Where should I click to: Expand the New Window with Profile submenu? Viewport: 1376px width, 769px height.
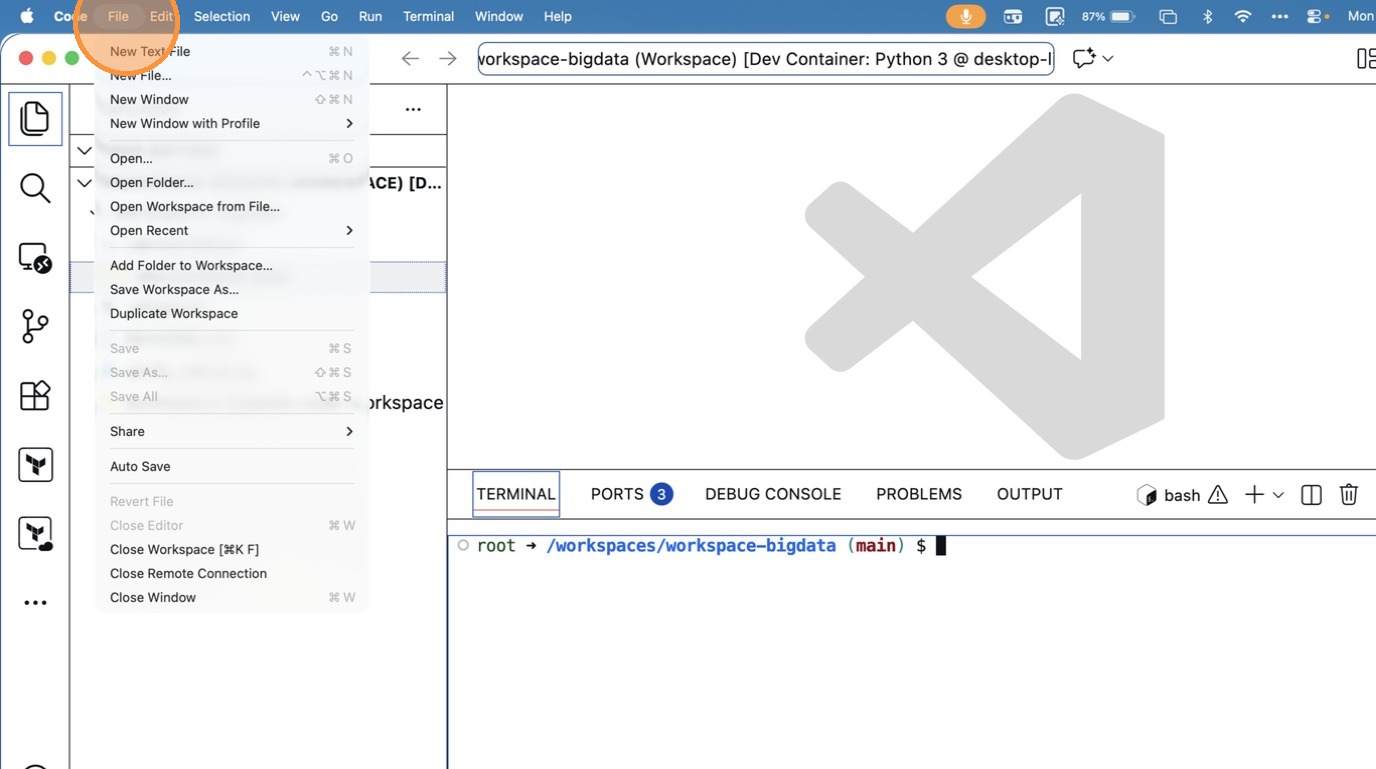(x=232, y=123)
